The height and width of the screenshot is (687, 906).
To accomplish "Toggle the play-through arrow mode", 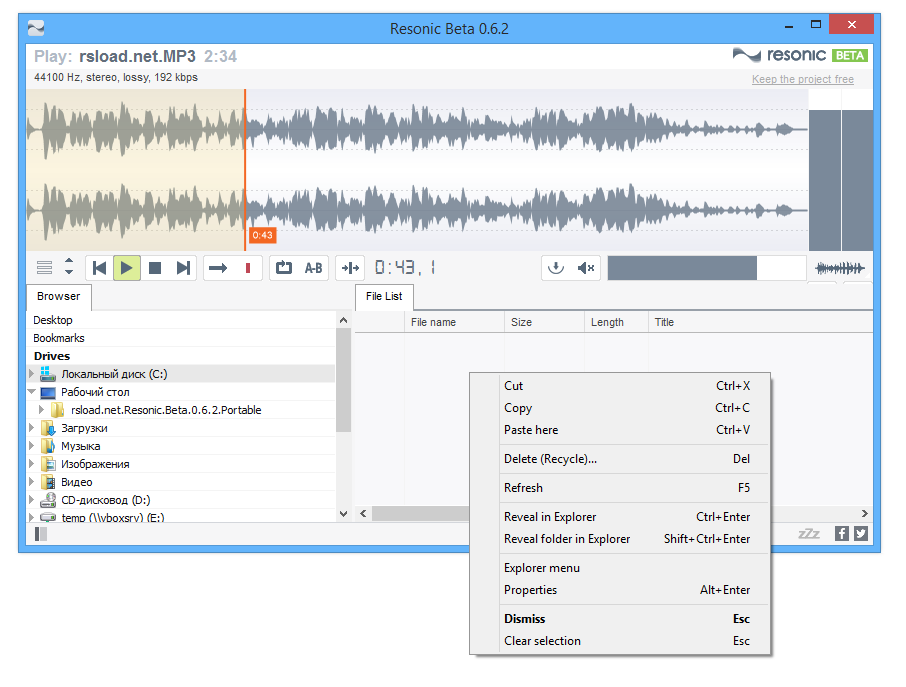I will (218, 268).
